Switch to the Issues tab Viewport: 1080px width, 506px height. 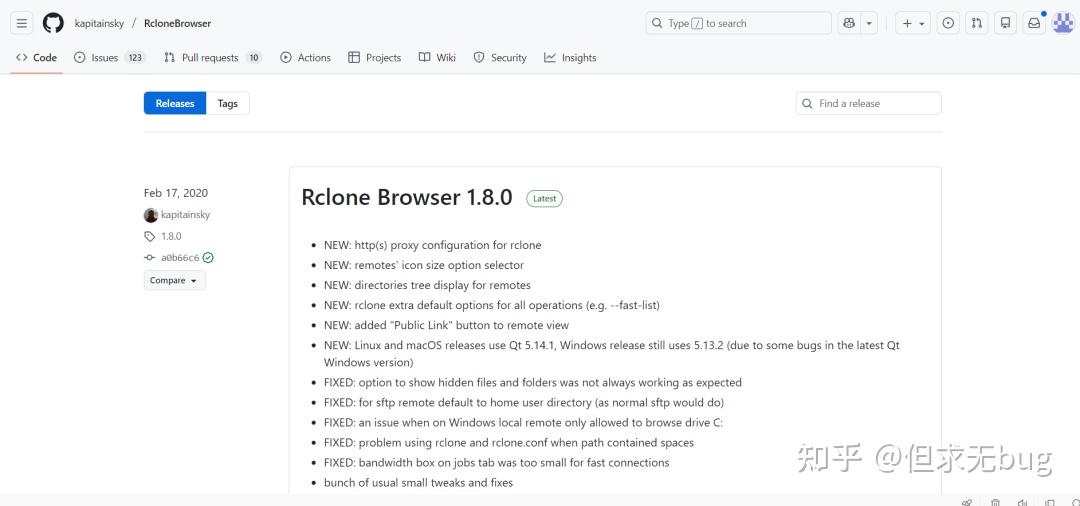pos(110,58)
